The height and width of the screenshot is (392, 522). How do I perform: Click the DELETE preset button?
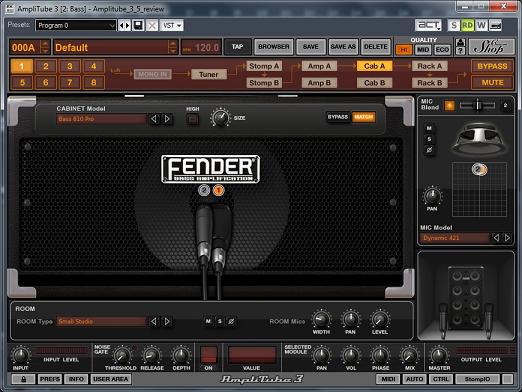tap(375, 47)
